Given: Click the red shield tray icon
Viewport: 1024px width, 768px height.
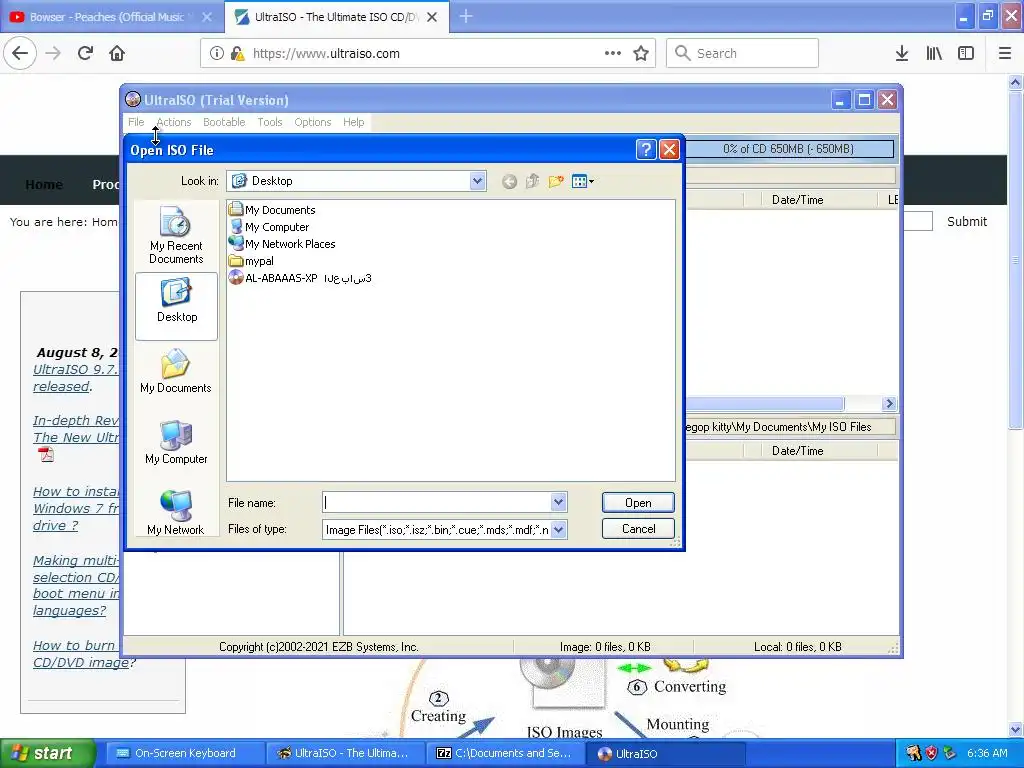Looking at the screenshot, I should tap(931, 753).
